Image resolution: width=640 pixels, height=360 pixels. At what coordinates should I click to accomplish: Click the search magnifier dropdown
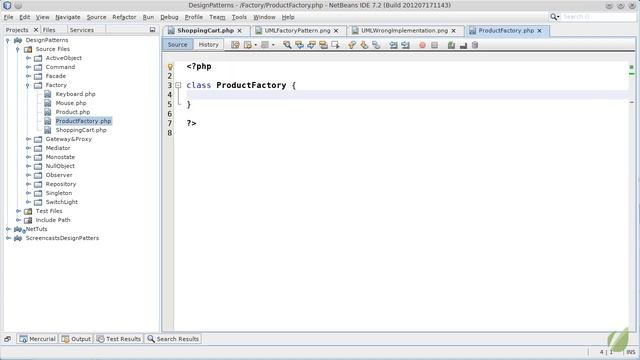554,17
